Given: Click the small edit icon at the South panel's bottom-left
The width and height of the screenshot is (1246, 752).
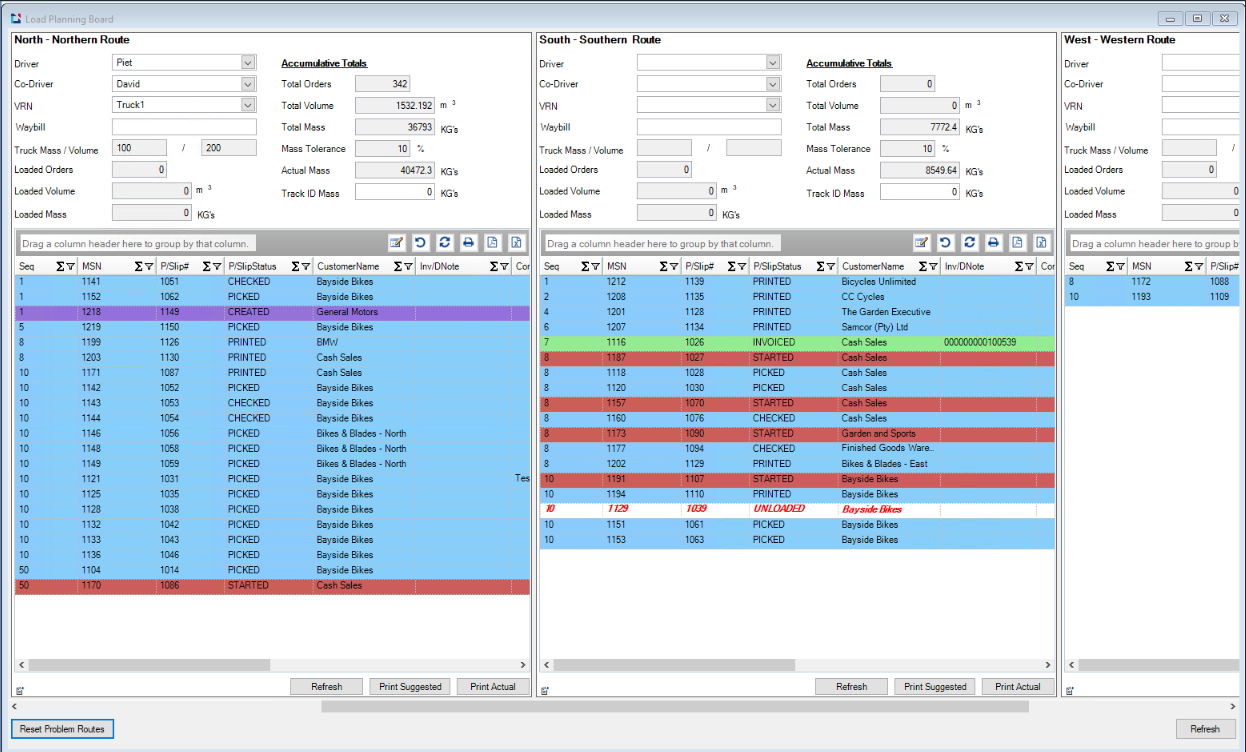Looking at the screenshot, I should [544, 690].
